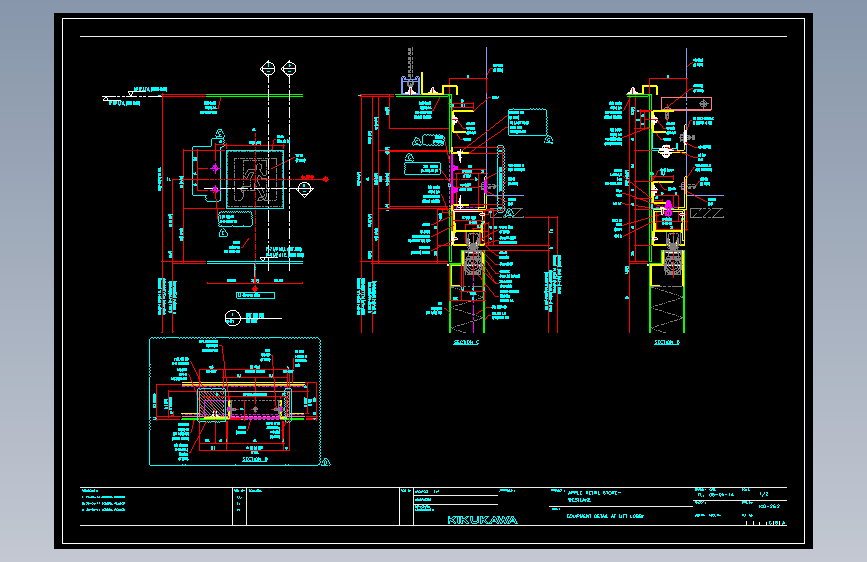The image size is (867, 562).
Task: Select the left grid bubble at top
Action: click(268, 69)
